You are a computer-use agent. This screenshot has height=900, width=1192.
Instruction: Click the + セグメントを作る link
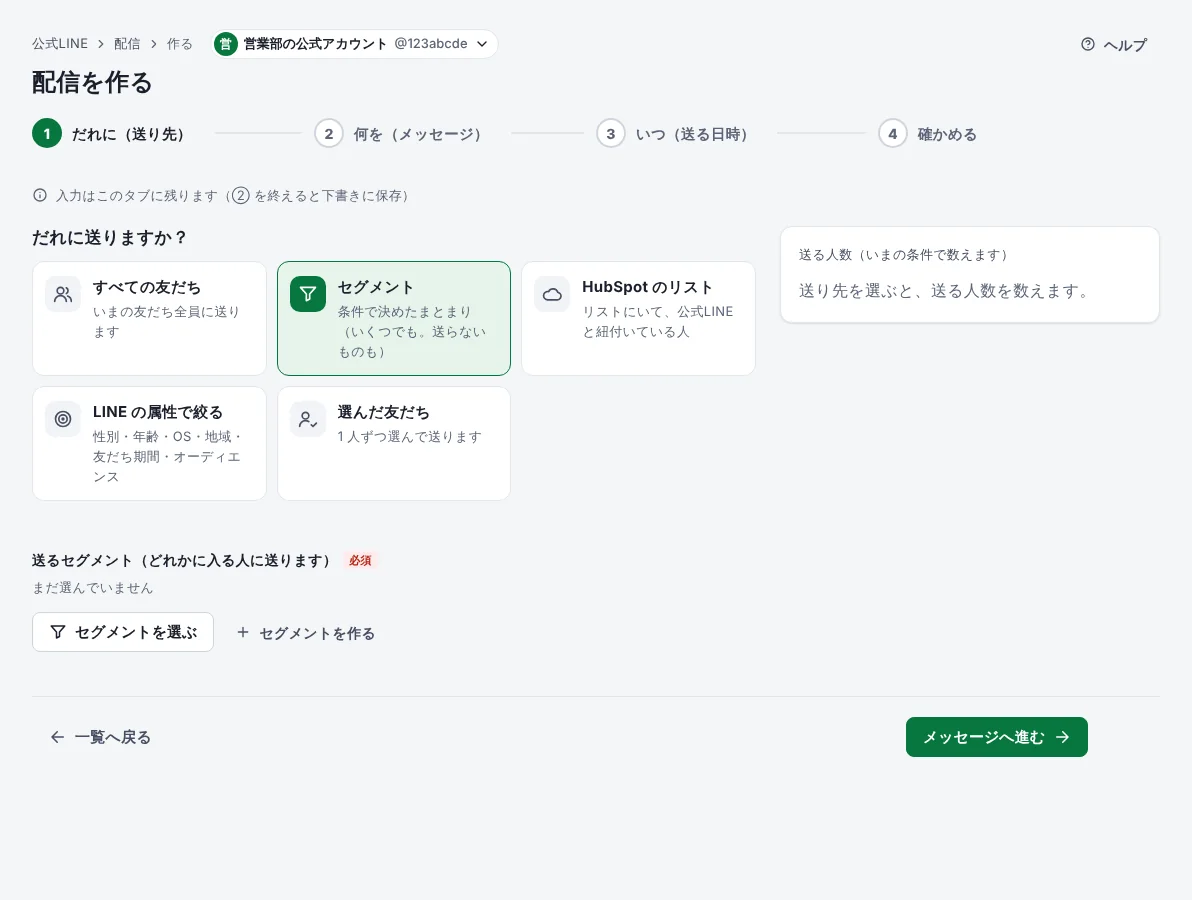coord(306,632)
